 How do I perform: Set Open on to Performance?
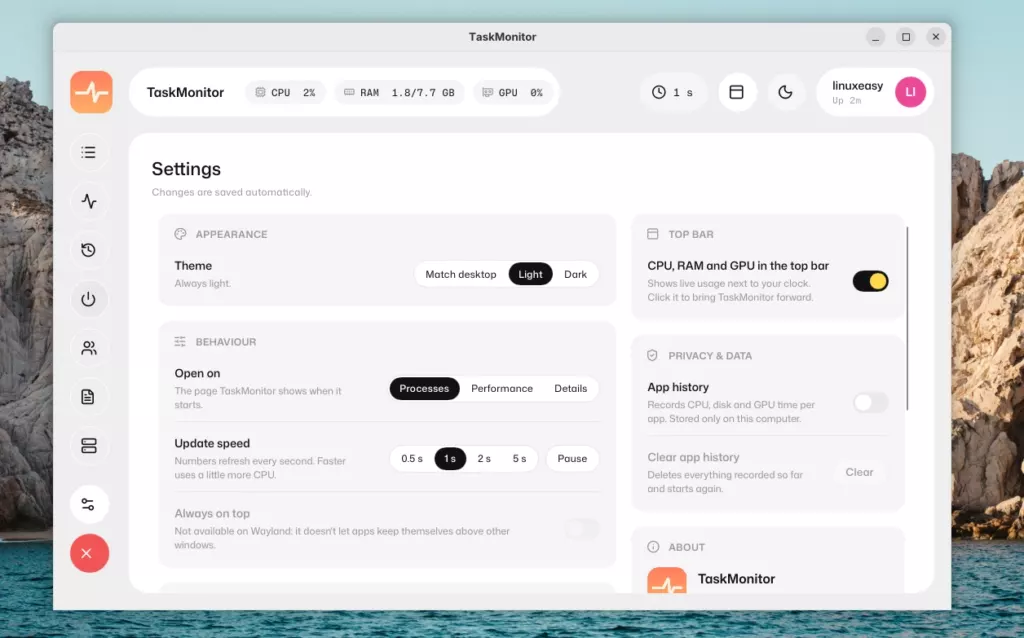pos(502,389)
